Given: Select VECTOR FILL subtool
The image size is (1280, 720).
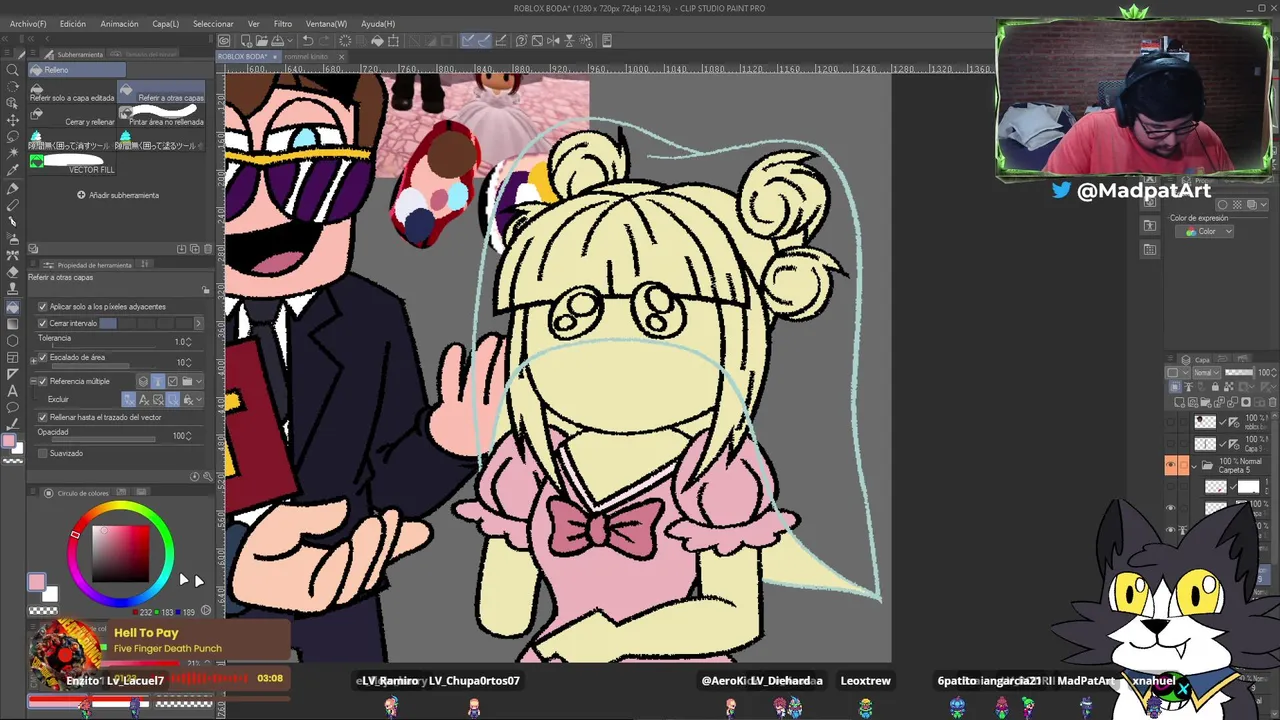Looking at the screenshot, I should coord(72,164).
